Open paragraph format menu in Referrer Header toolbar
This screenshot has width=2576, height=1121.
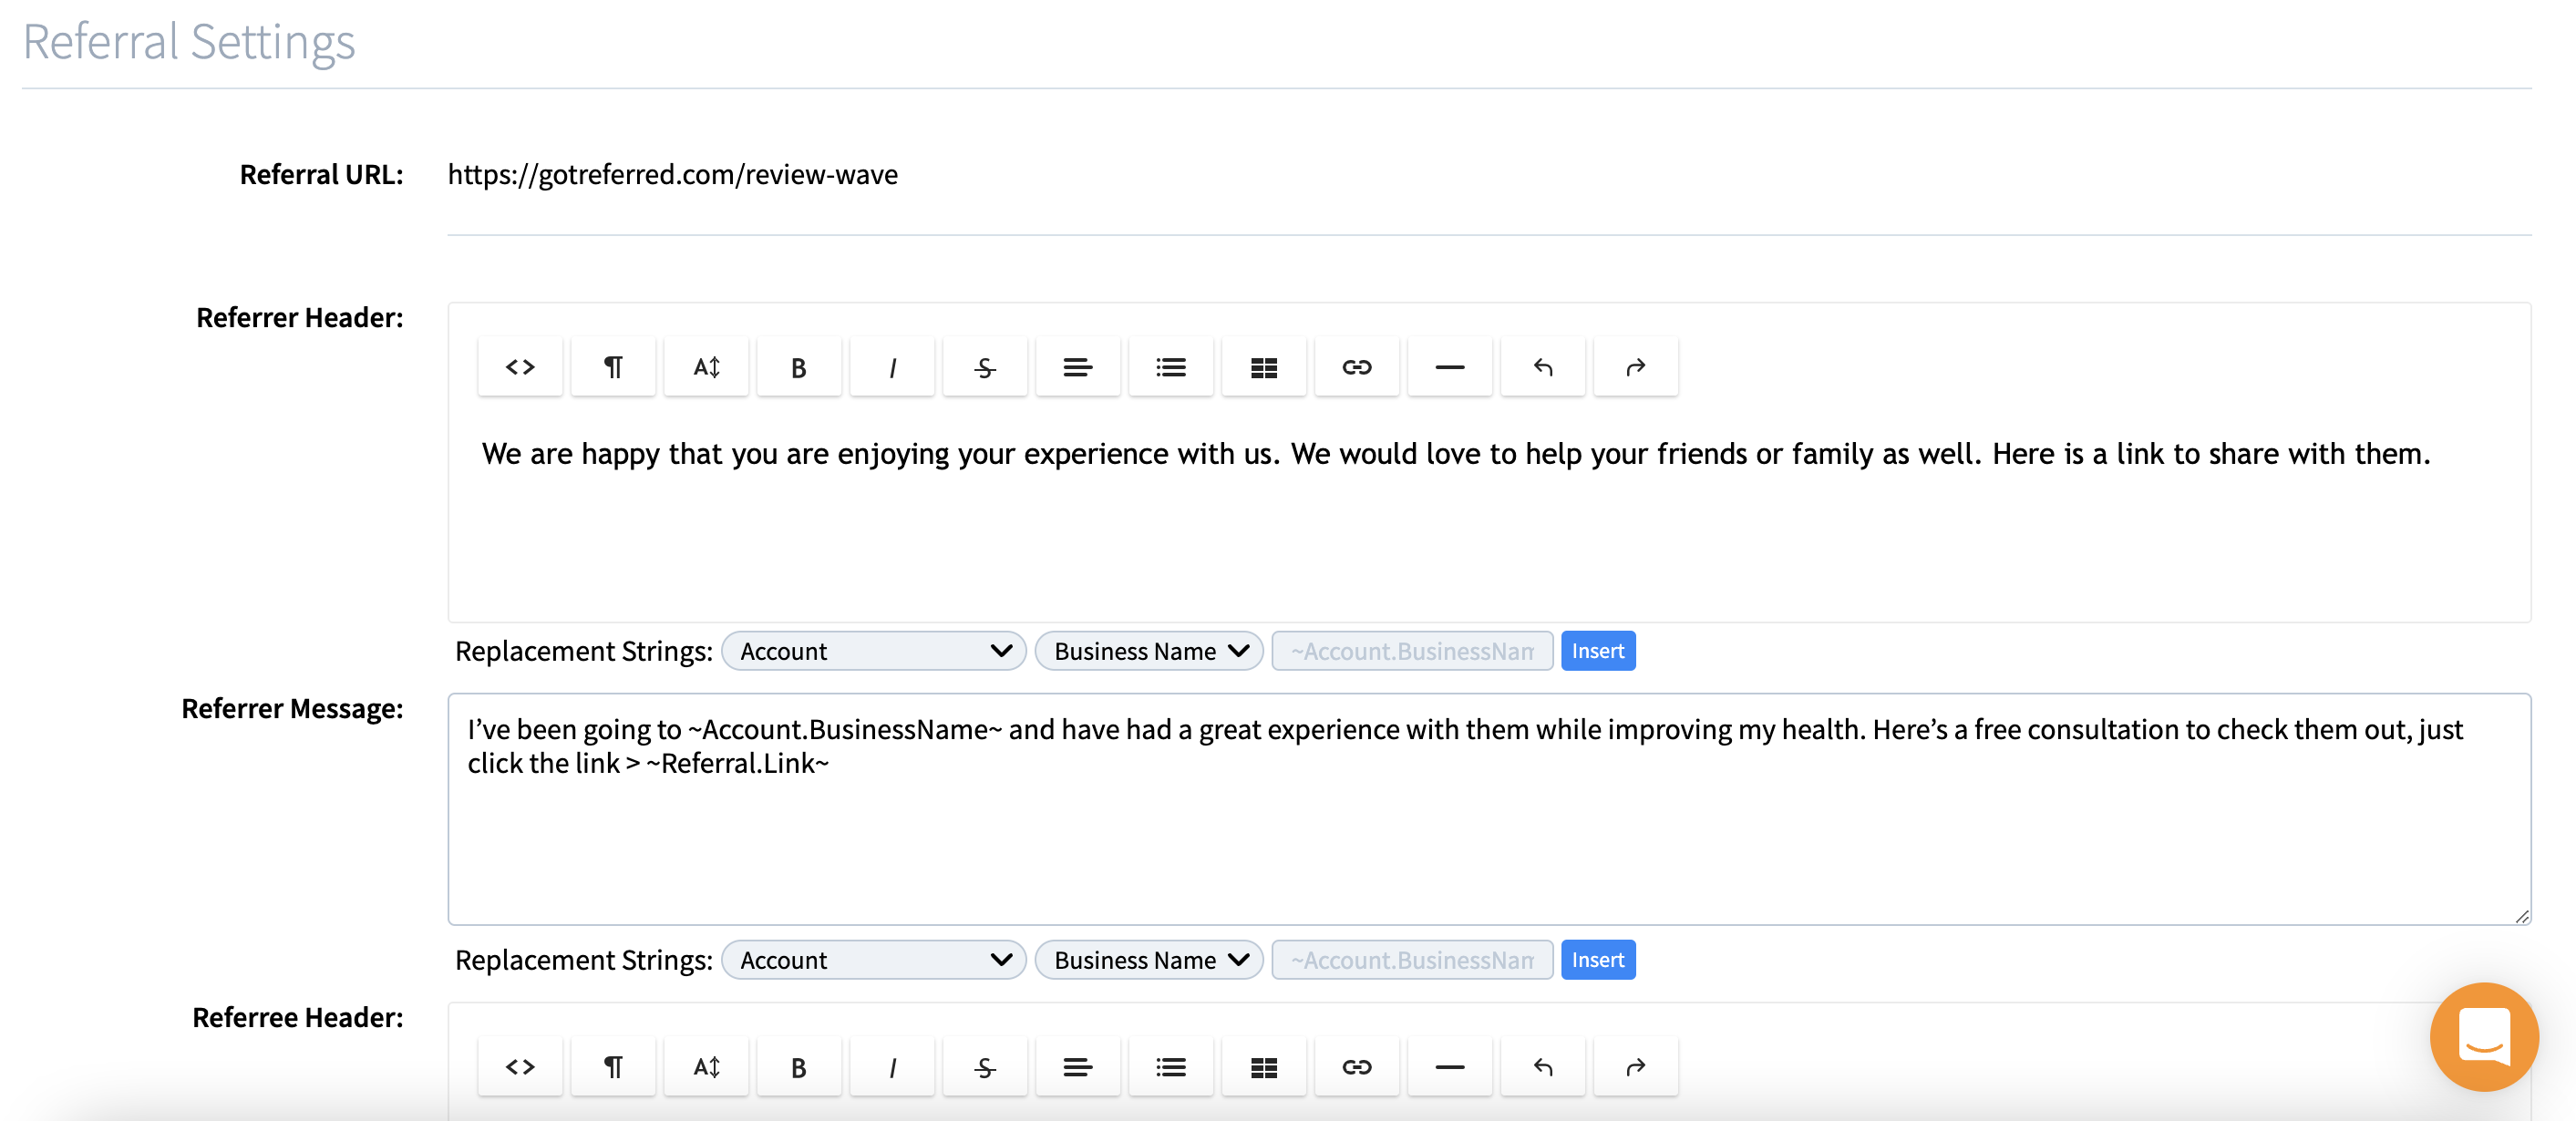point(613,367)
